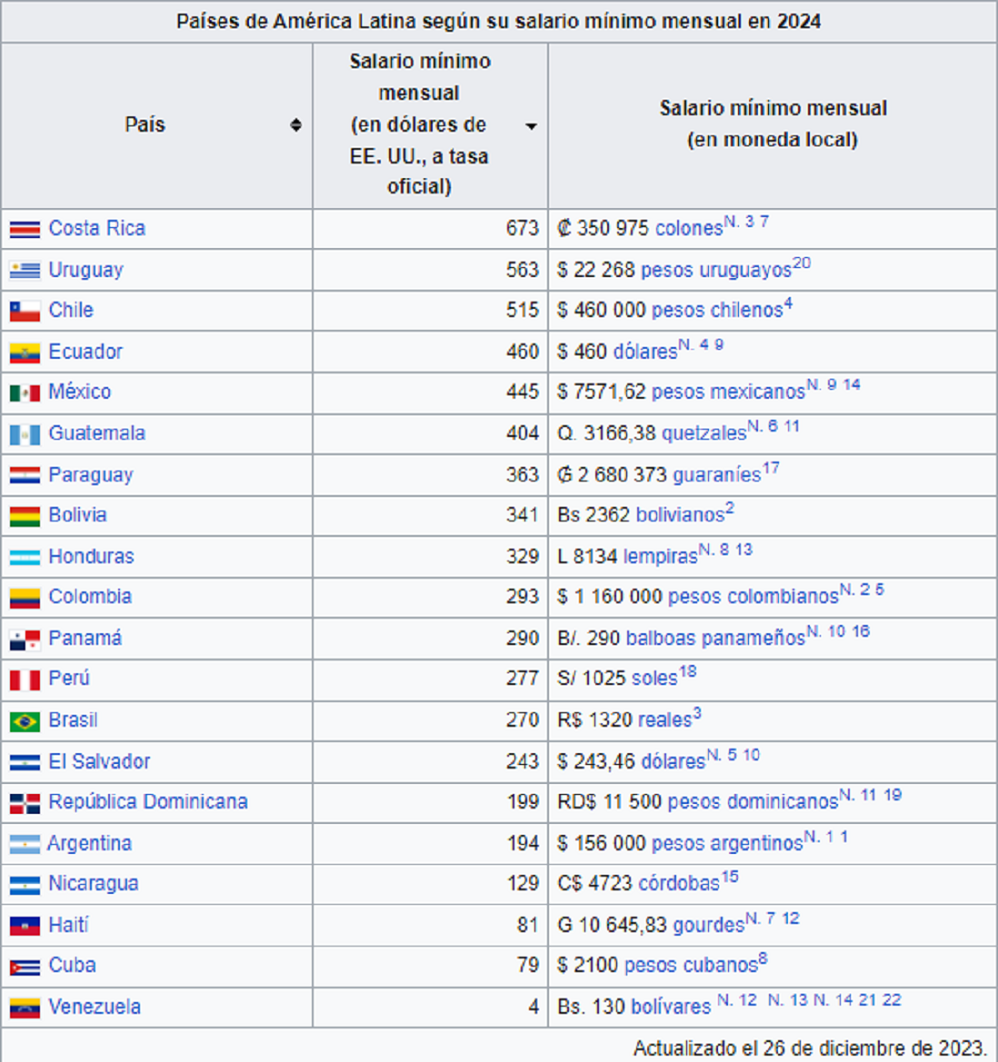Open the guaraníes currency link
The height and width of the screenshot is (1062, 998).
(718, 475)
